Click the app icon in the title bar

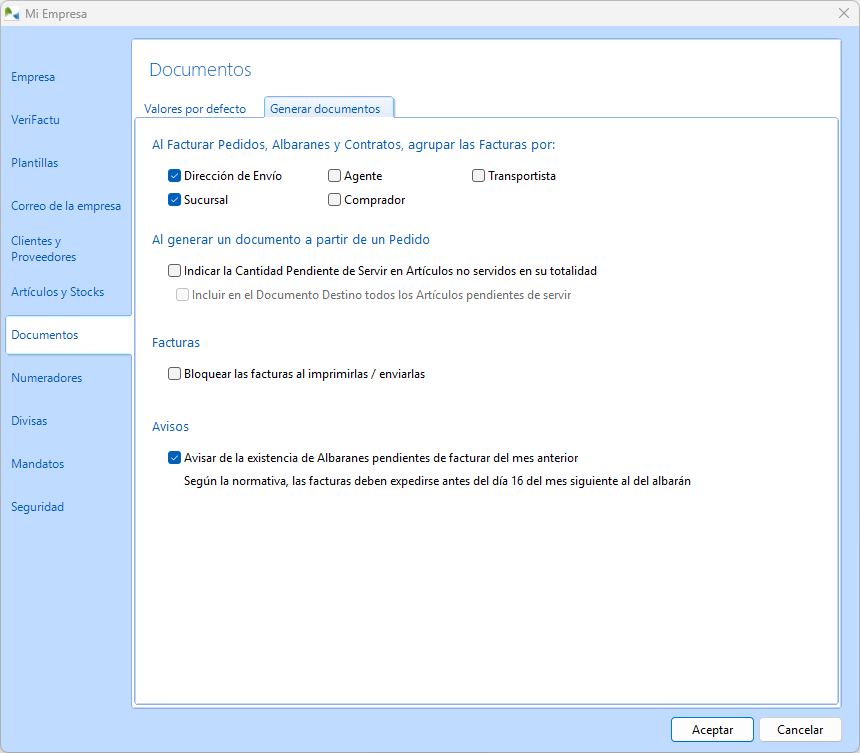[13, 13]
